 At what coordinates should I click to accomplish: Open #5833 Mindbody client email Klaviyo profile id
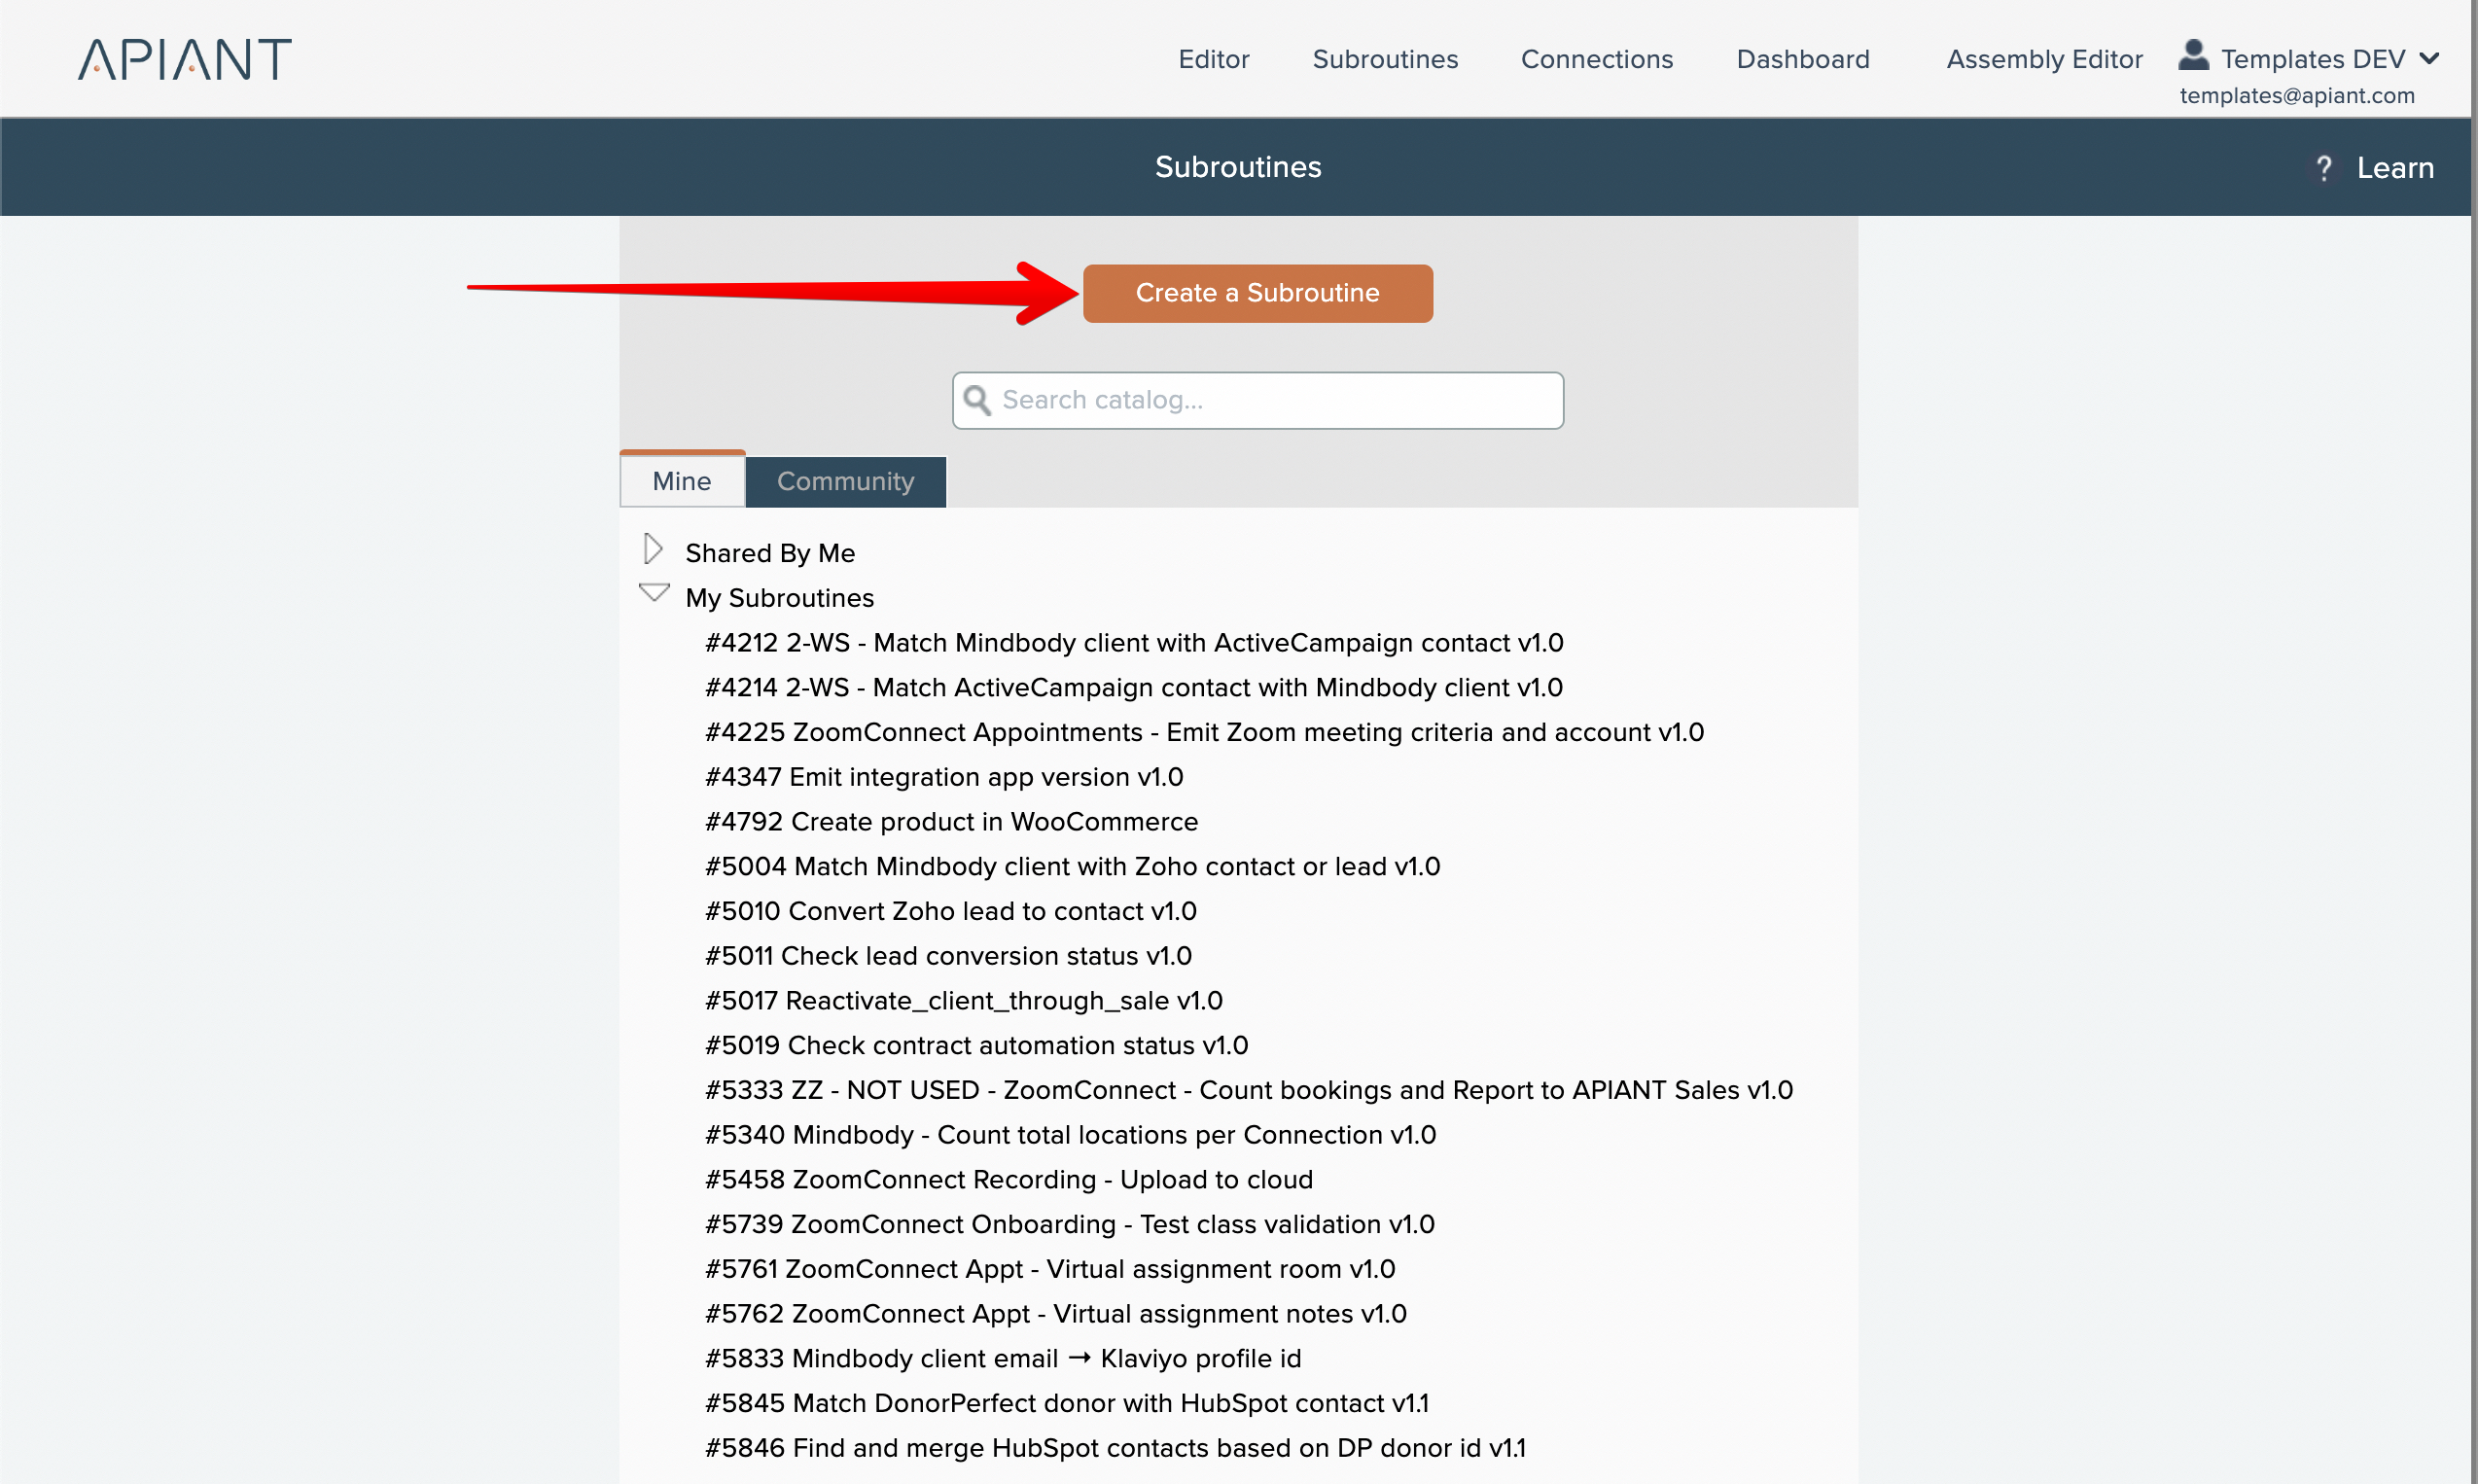point(1002,1359)
